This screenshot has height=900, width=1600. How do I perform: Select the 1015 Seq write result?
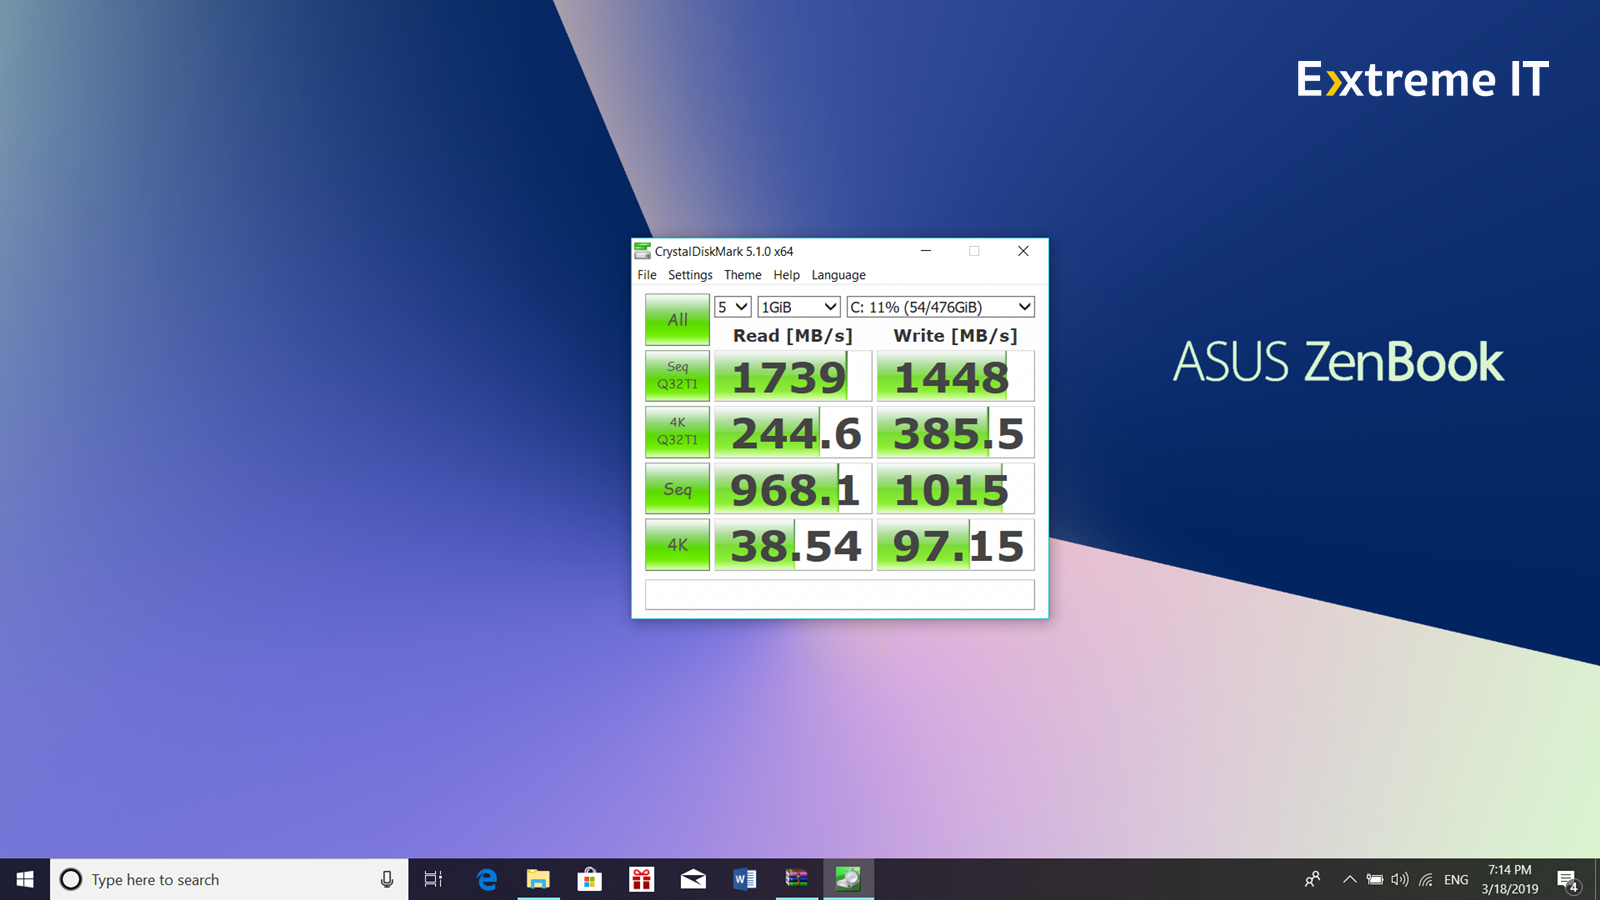pyautogui.click(x=955, y=489)
